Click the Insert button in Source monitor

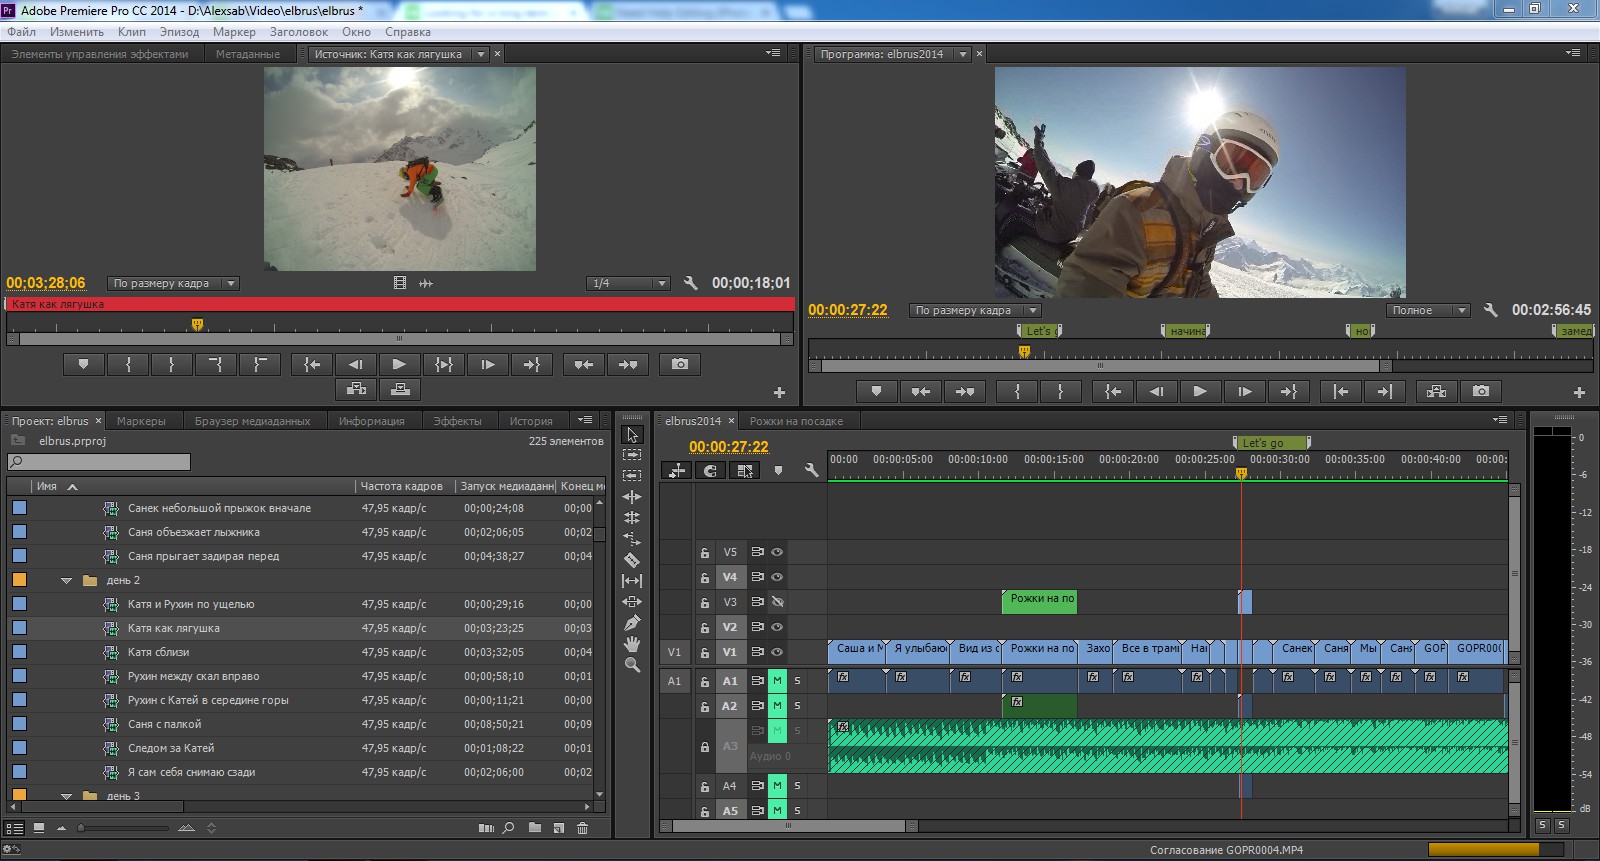click(356, 389)
